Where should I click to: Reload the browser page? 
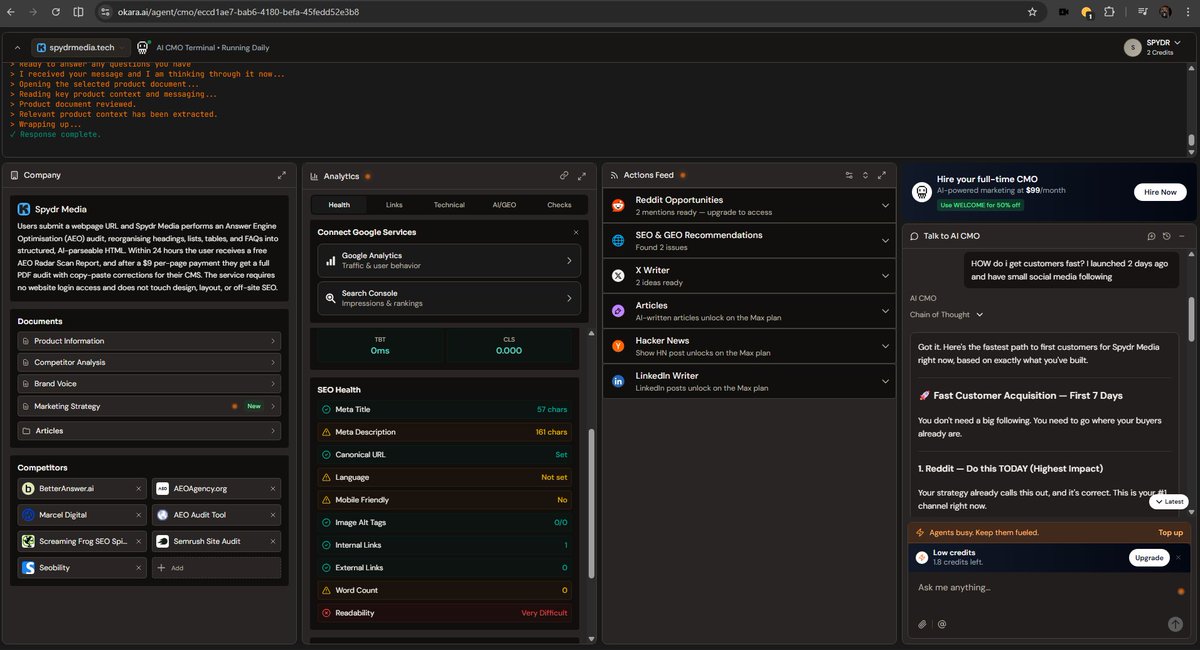[x=56, y=12]
